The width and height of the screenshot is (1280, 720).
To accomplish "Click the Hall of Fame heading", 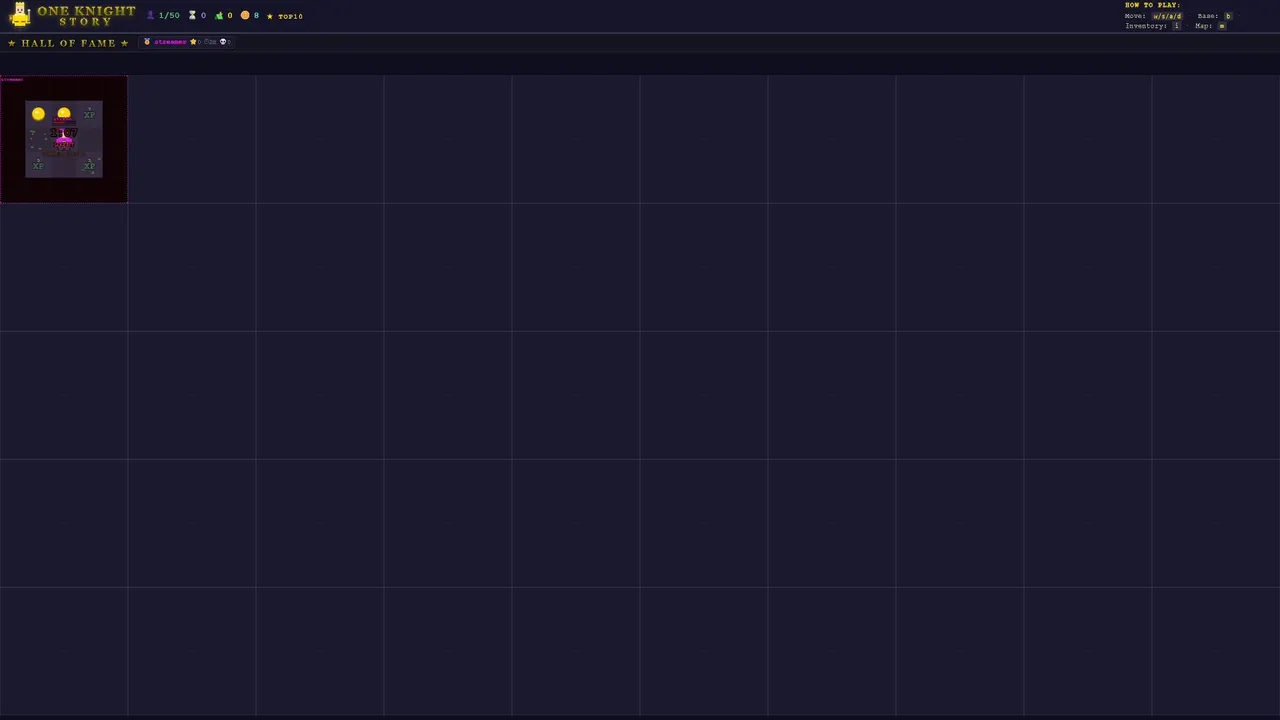I will point(68,43).
